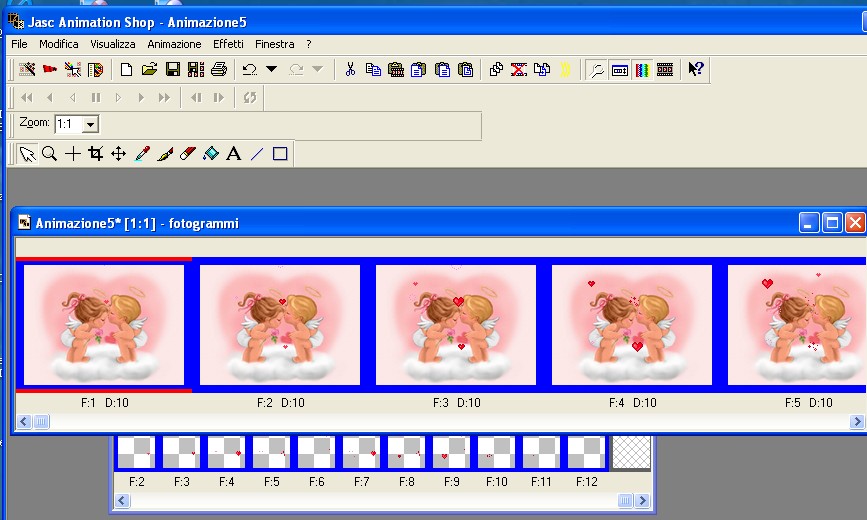Click the propagate paste icon
This screenshot has height=520, width=867.
[x=542, y=69]
